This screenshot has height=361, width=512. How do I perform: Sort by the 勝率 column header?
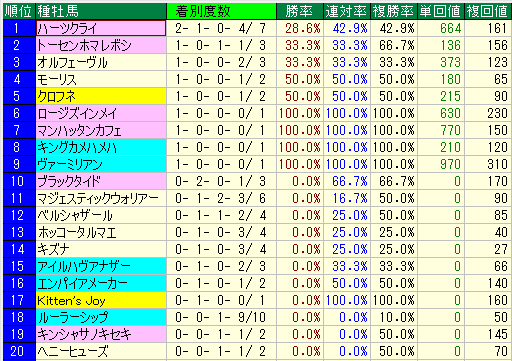300,11
